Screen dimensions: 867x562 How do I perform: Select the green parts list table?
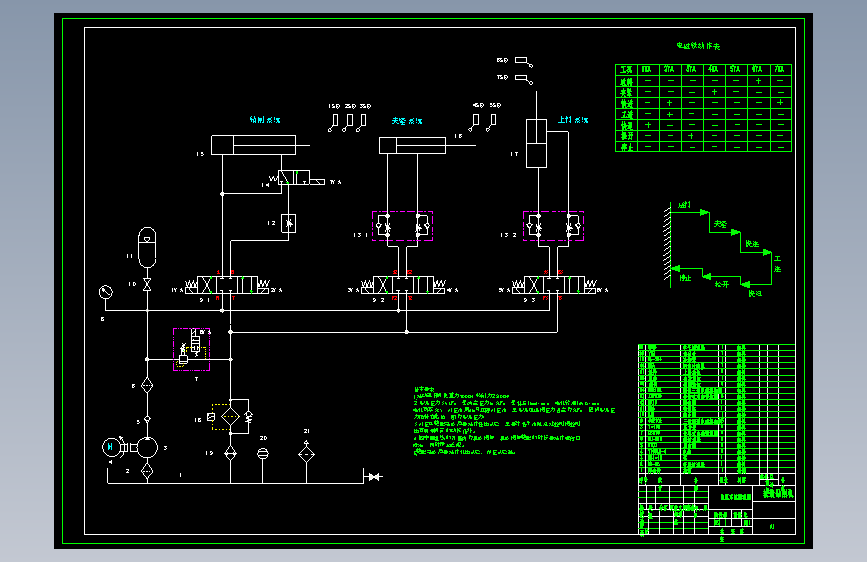click(x=717, y=409)
